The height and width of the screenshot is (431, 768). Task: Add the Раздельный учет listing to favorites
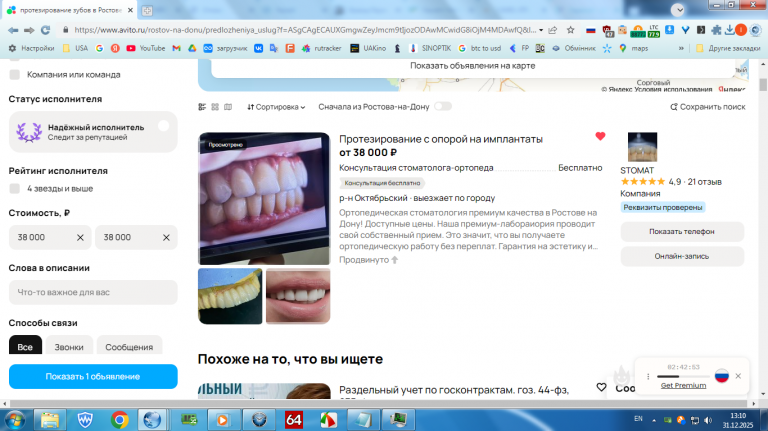coord(601,387)
